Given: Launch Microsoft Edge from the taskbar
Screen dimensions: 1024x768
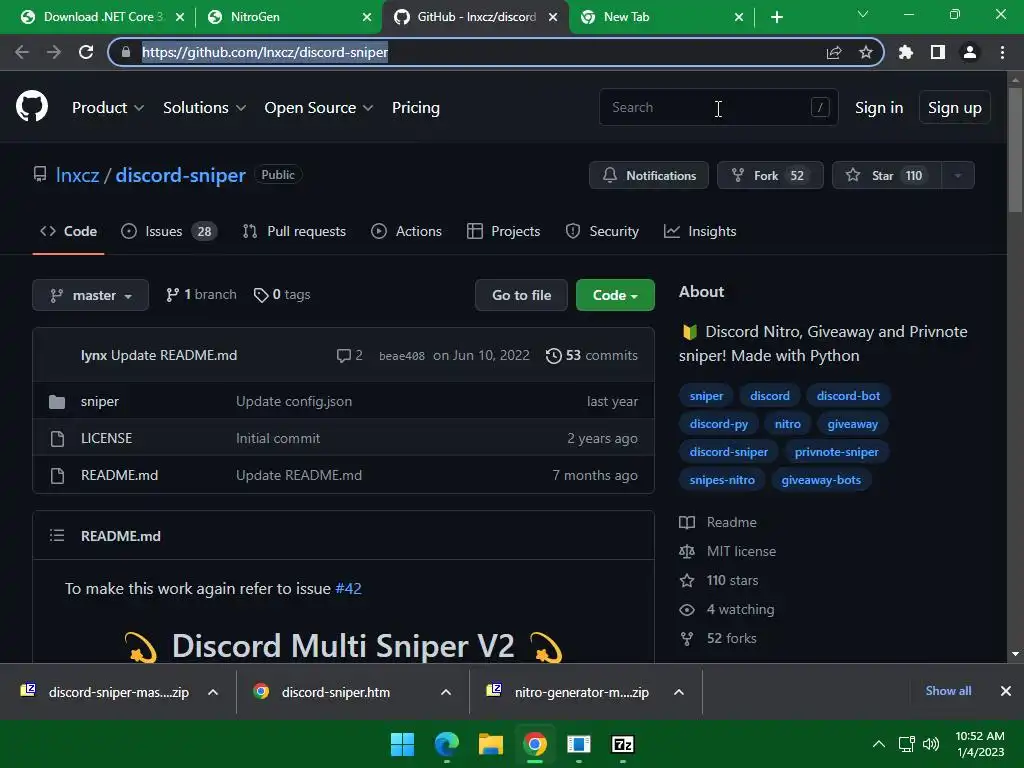Looking at the screenshot, I should click(447, 744).
